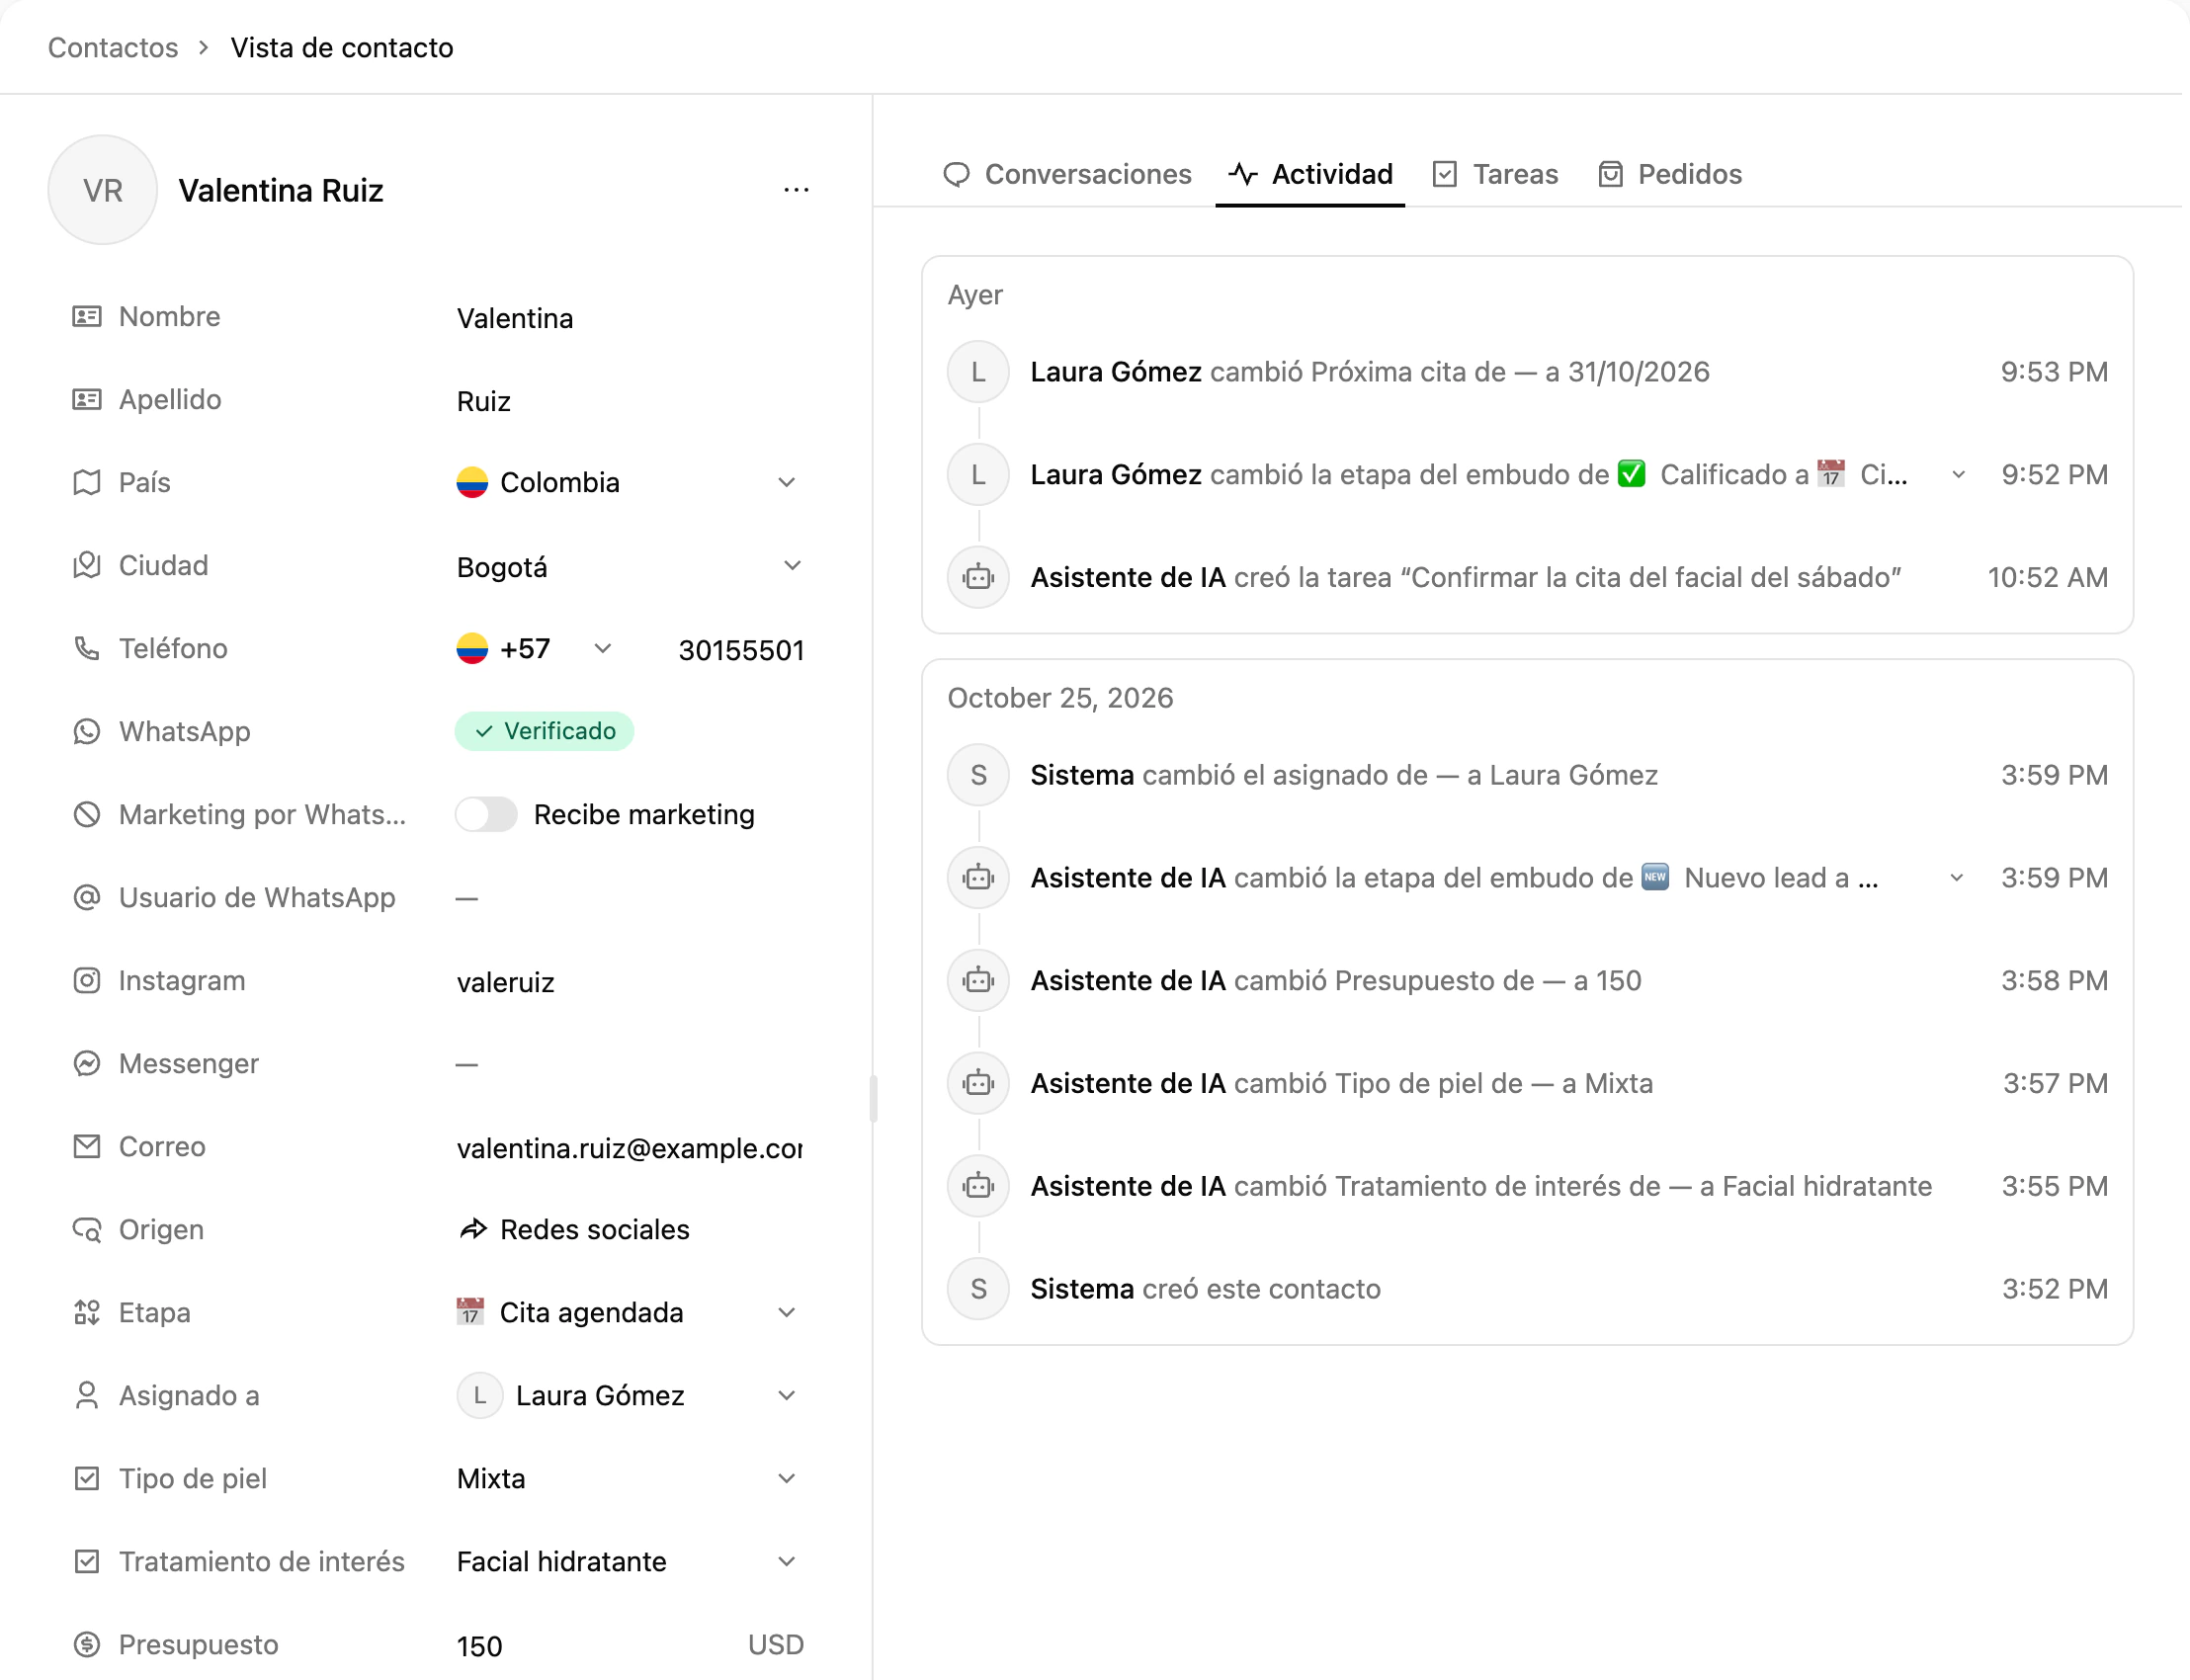Click the Marketing por WhatsApp blocked icon
The image size is (2190, 1680).
(87, 814)
